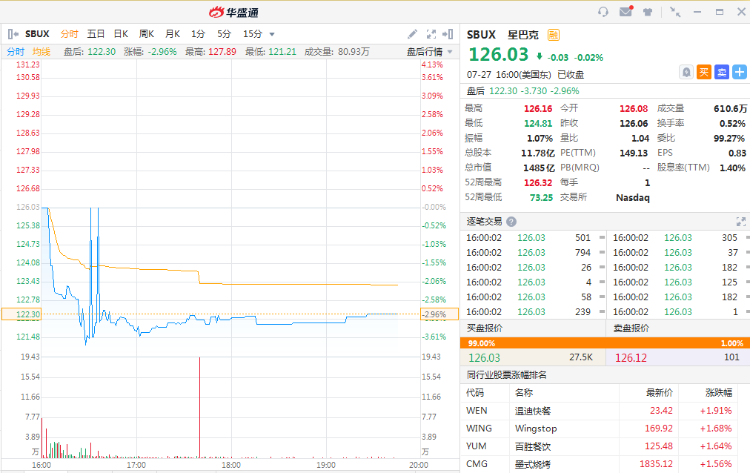The height and width of the screenshot is (473, 750).
Task: Click the 最高 value 126.16
Action: [538, 109]
